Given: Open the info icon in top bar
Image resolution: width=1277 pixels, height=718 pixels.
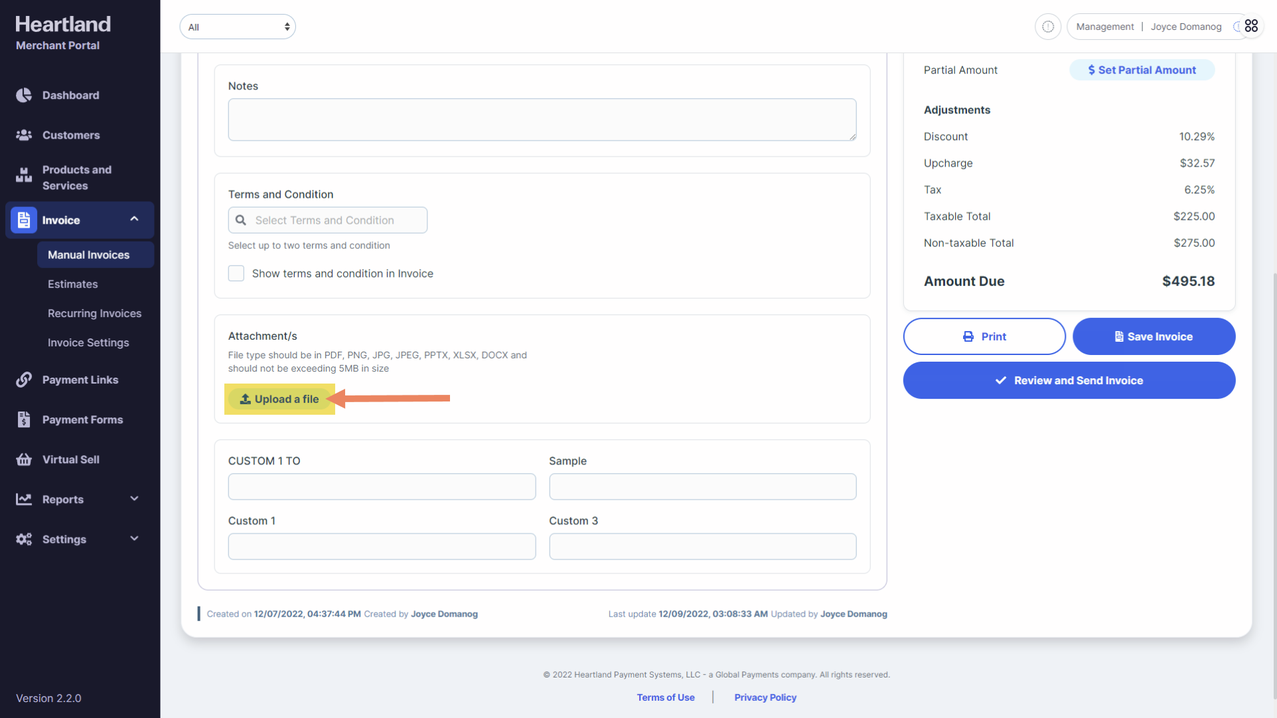Looking at the screenshot, I should pyautogui.click(x=1047, y=27).
